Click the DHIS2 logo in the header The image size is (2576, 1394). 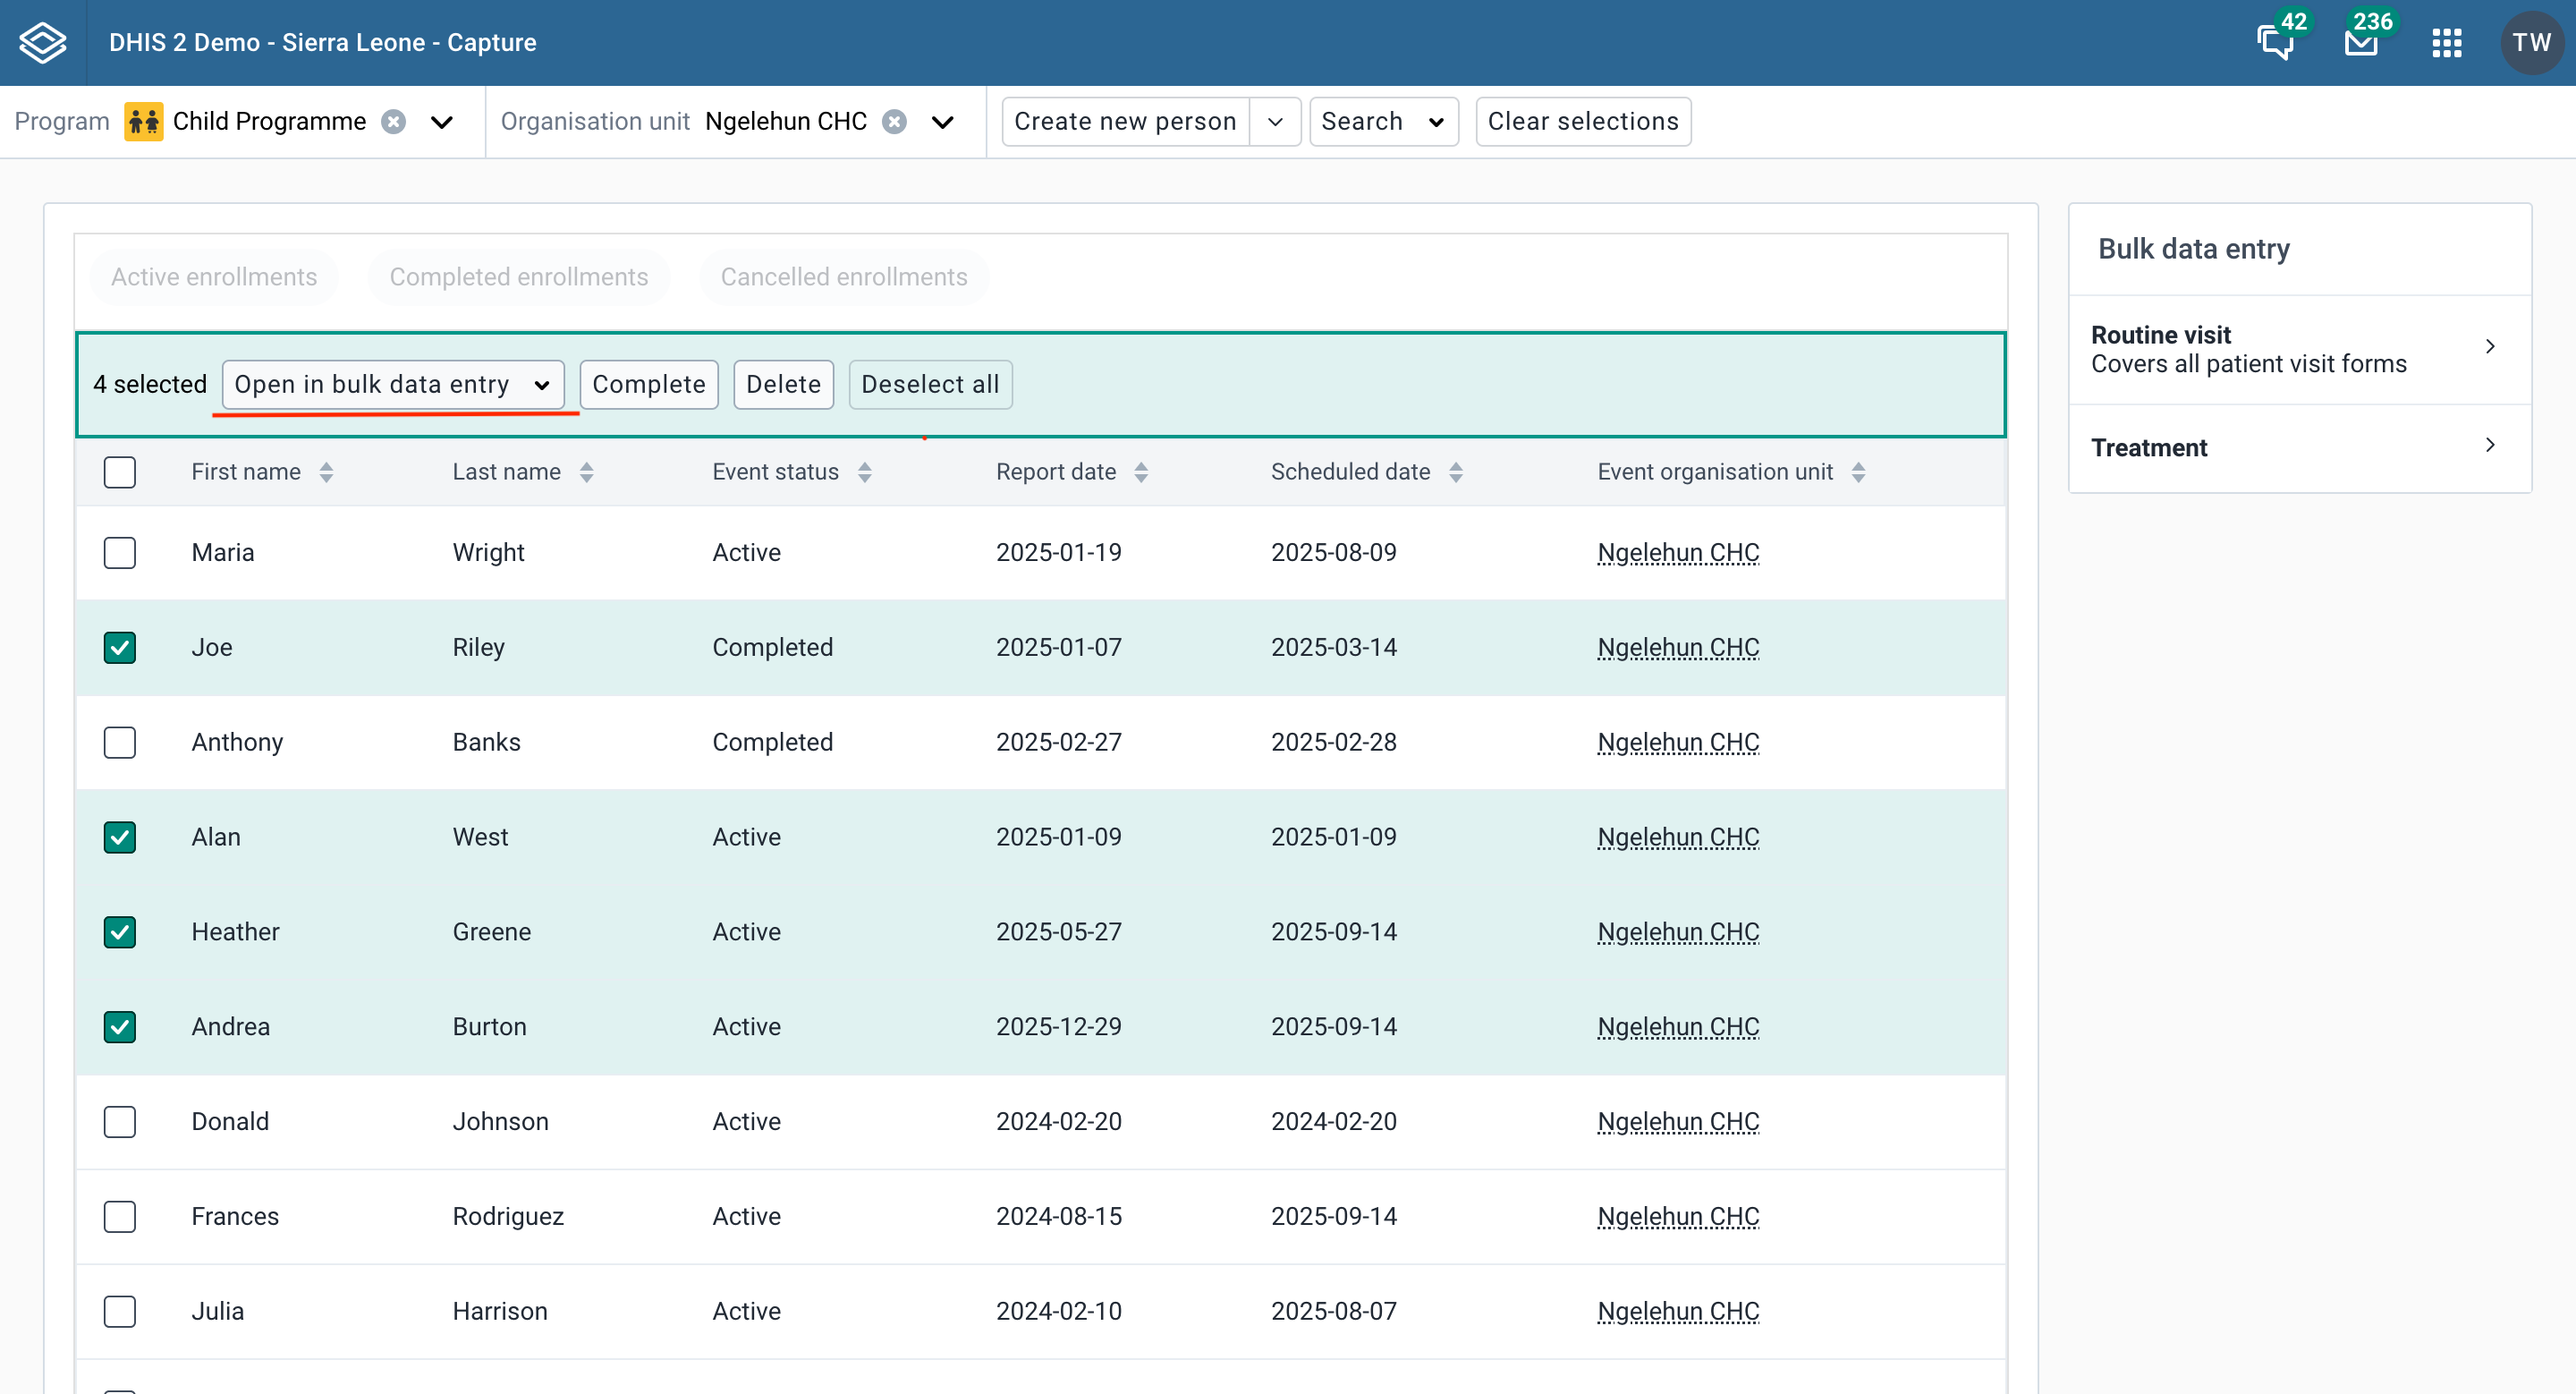click(40, 41)
